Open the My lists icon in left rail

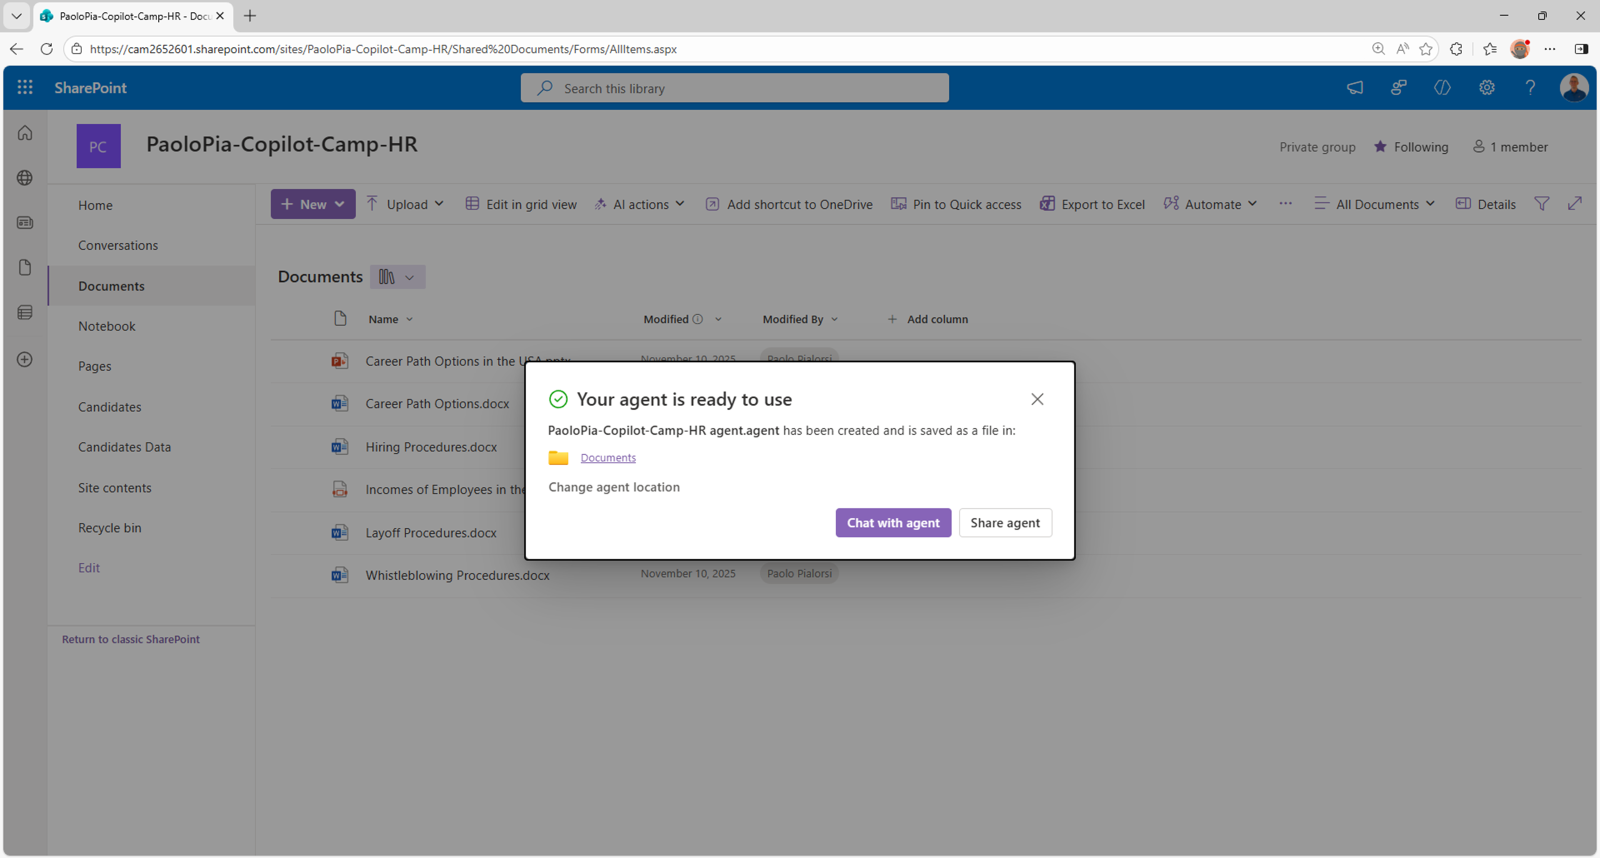(25, 313)
